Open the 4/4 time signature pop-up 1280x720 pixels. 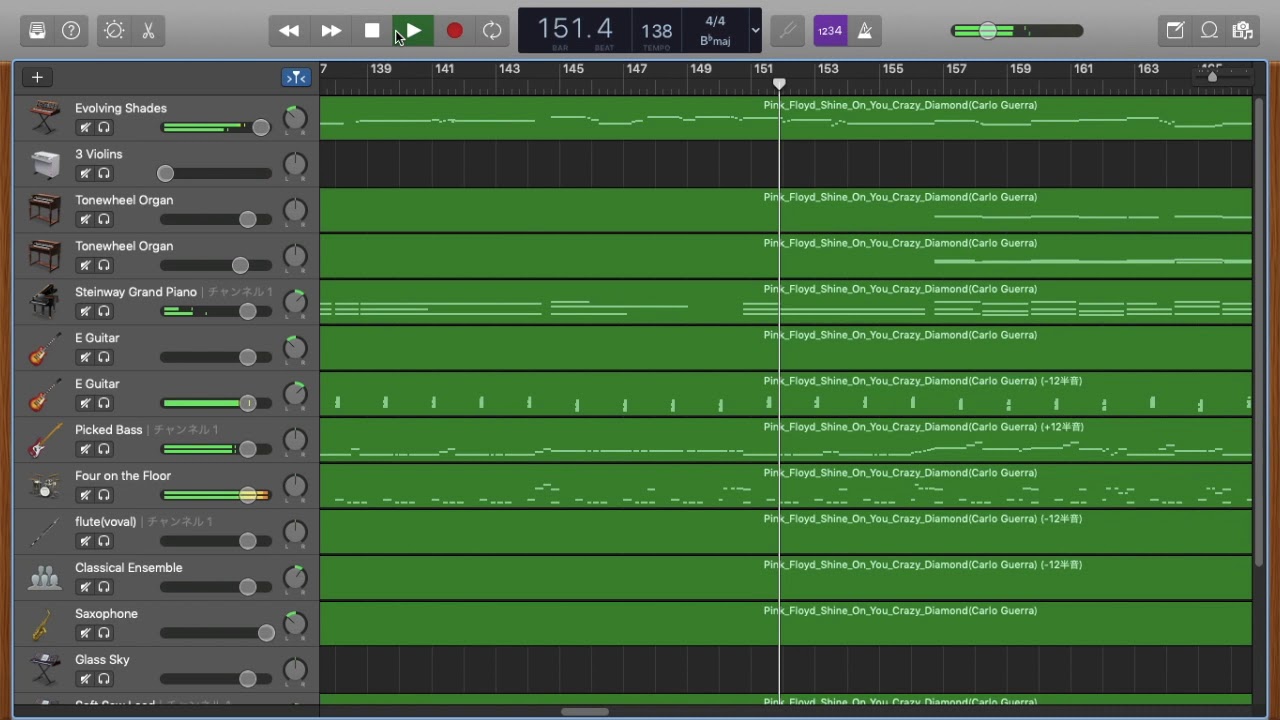(715, 21)
